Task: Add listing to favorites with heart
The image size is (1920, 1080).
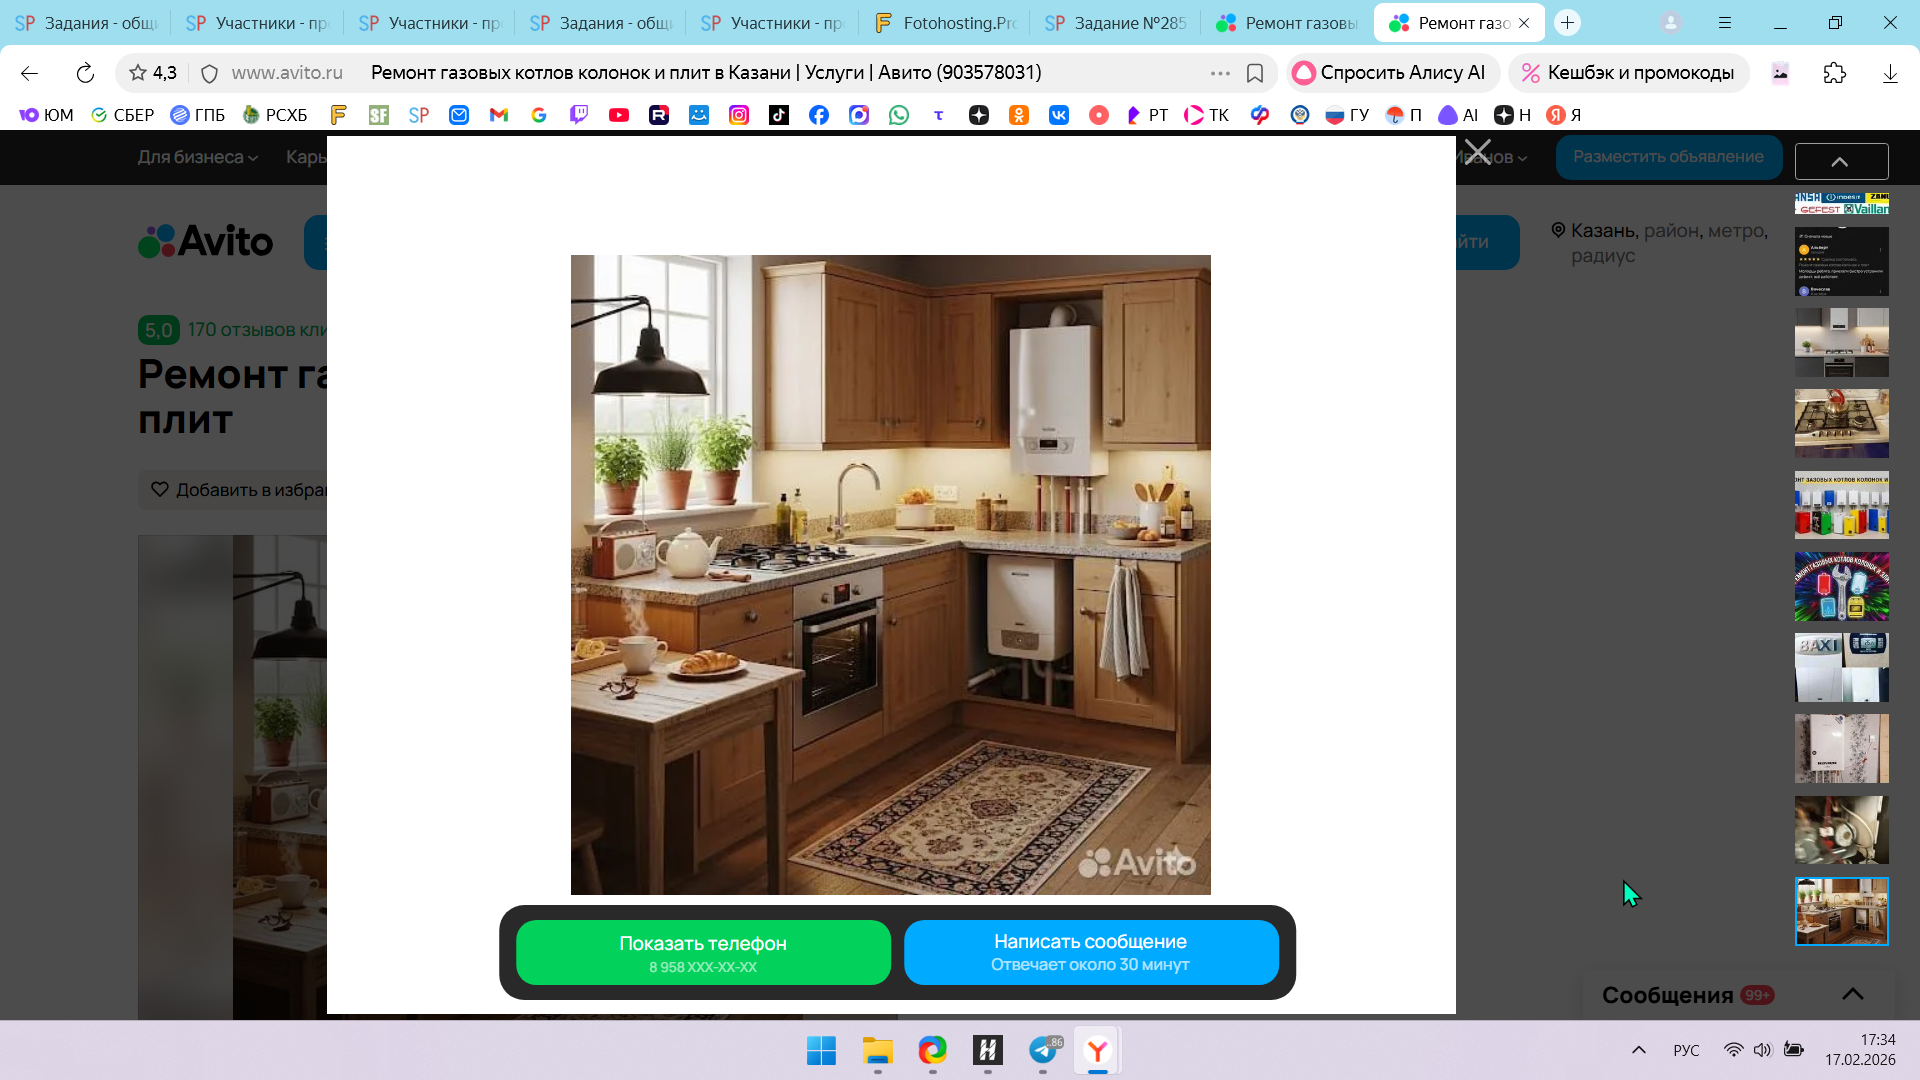Action: (160, 490)
